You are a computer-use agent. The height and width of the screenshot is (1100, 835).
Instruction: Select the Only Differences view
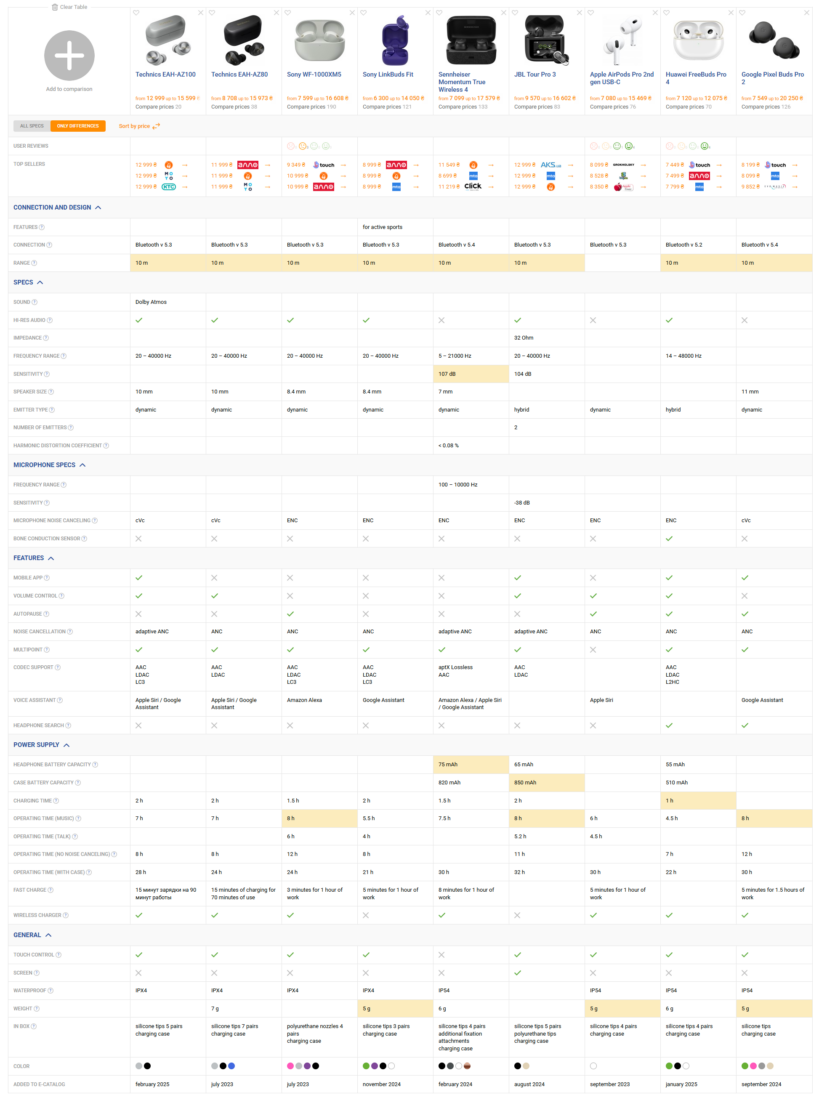[x=78, y=126]
